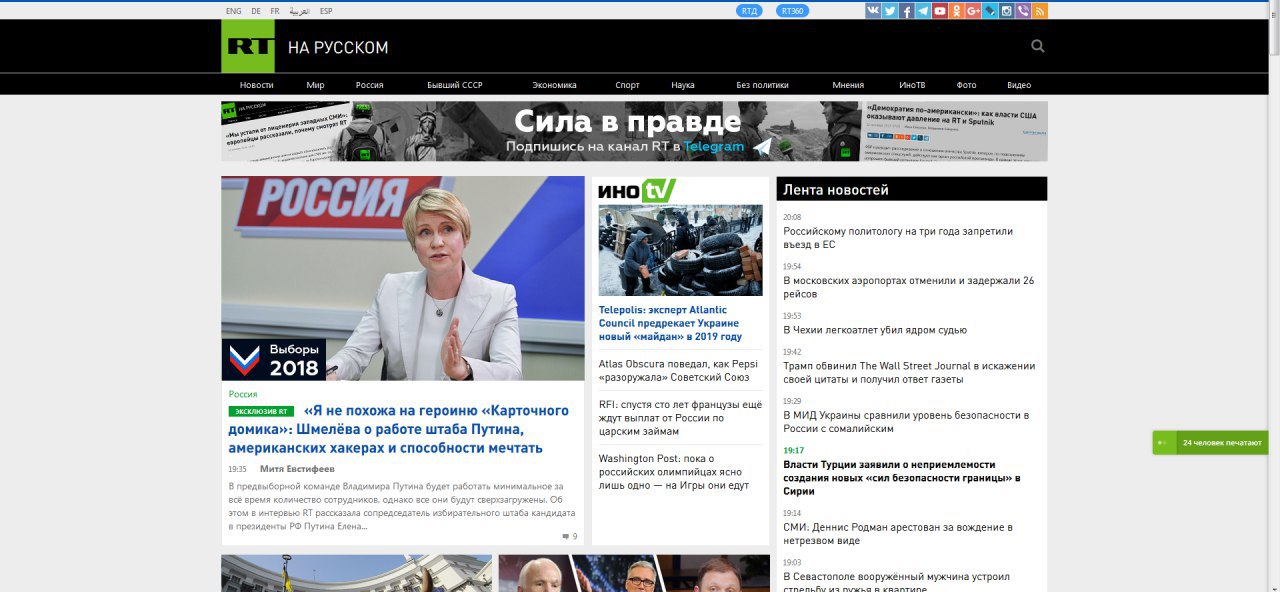Open the Фото menu item
Image resolution: width=1280 pixels, height=592 pixels.
(x=966, y=85)
